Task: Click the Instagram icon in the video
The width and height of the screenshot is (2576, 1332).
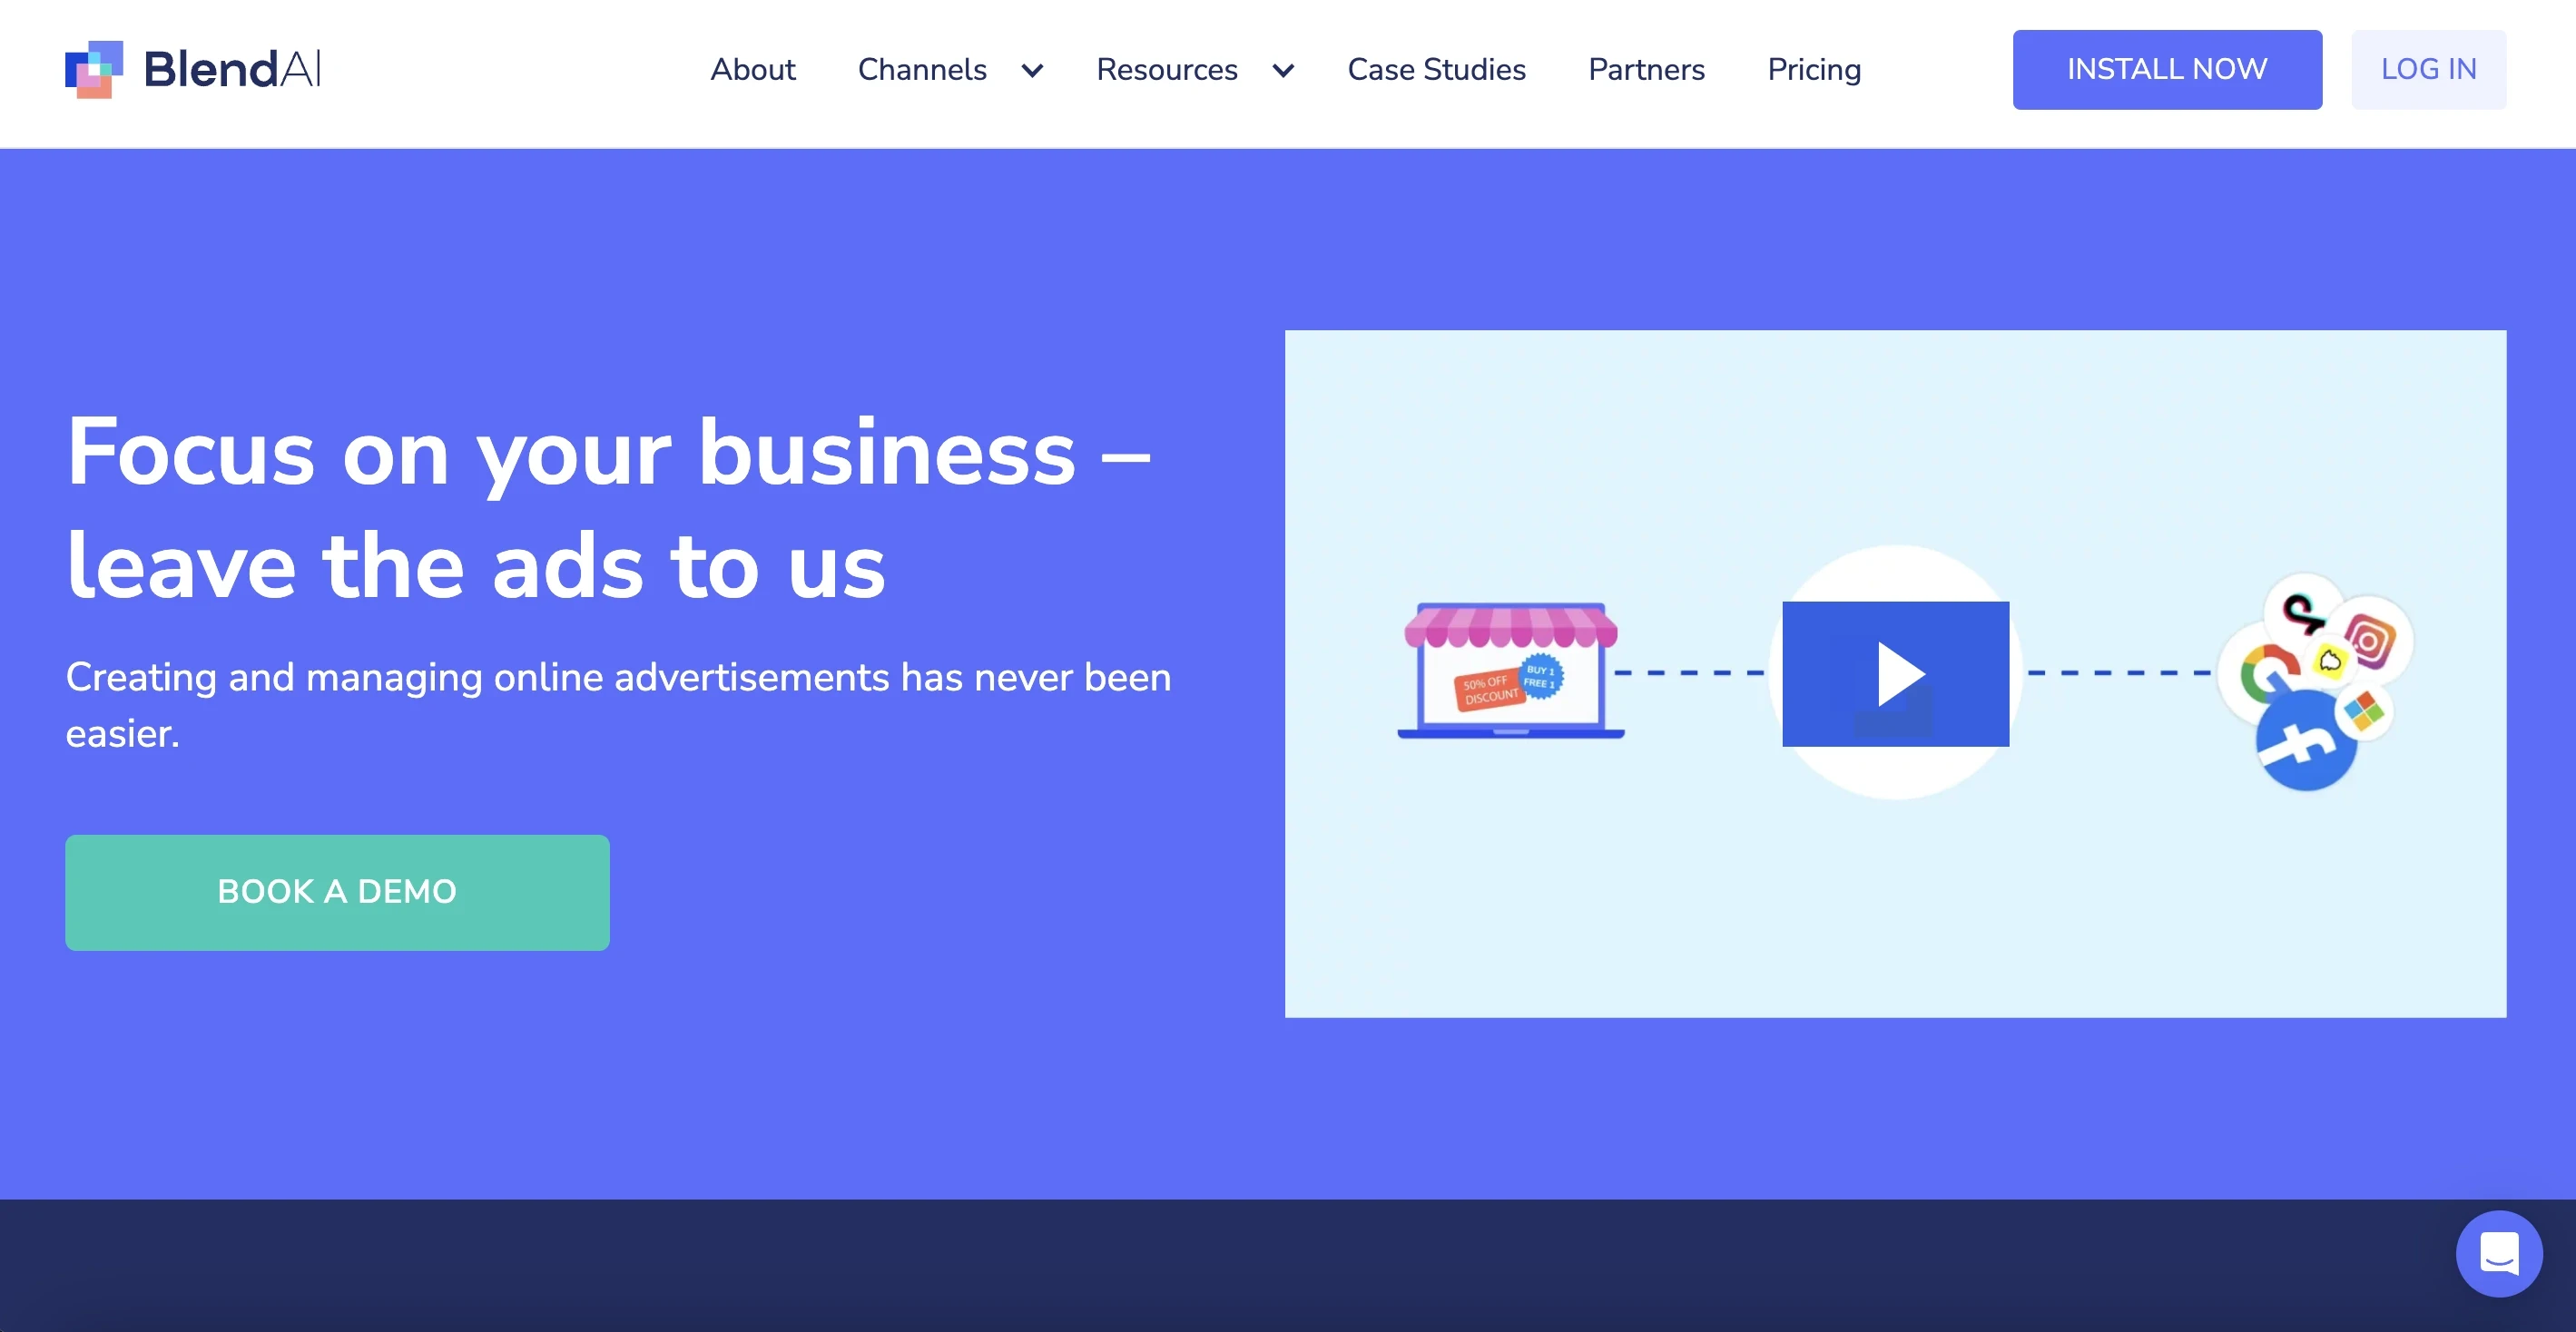Action: click(x=2368, y=641)
